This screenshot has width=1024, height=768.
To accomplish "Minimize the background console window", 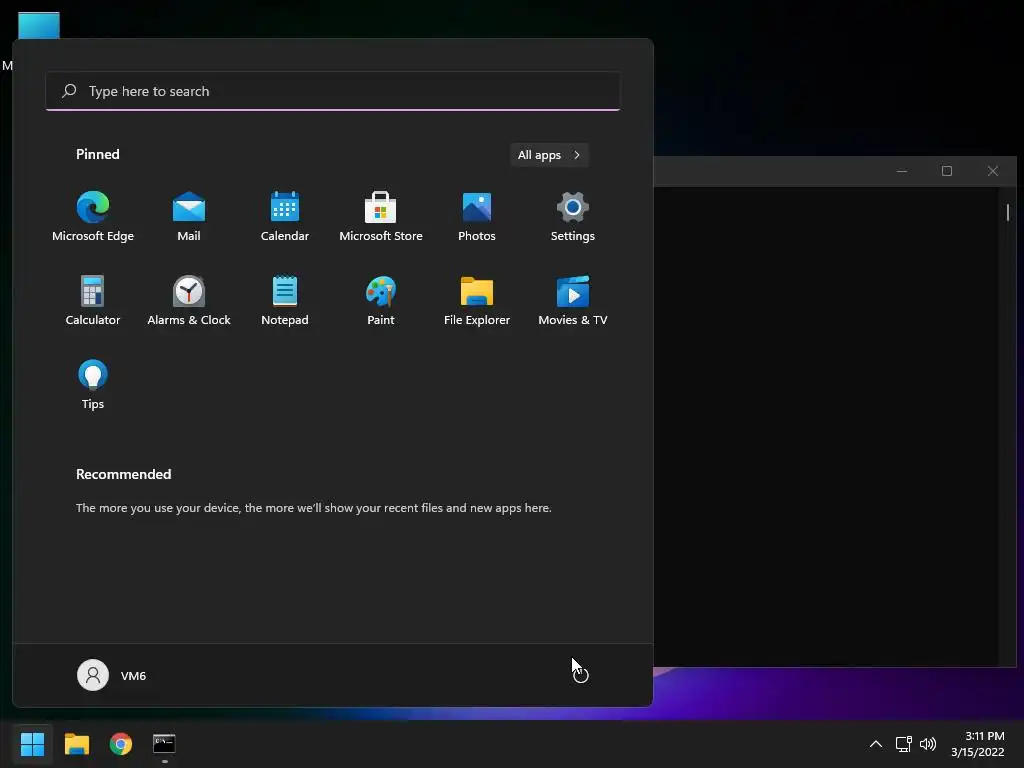I will 902,171.
